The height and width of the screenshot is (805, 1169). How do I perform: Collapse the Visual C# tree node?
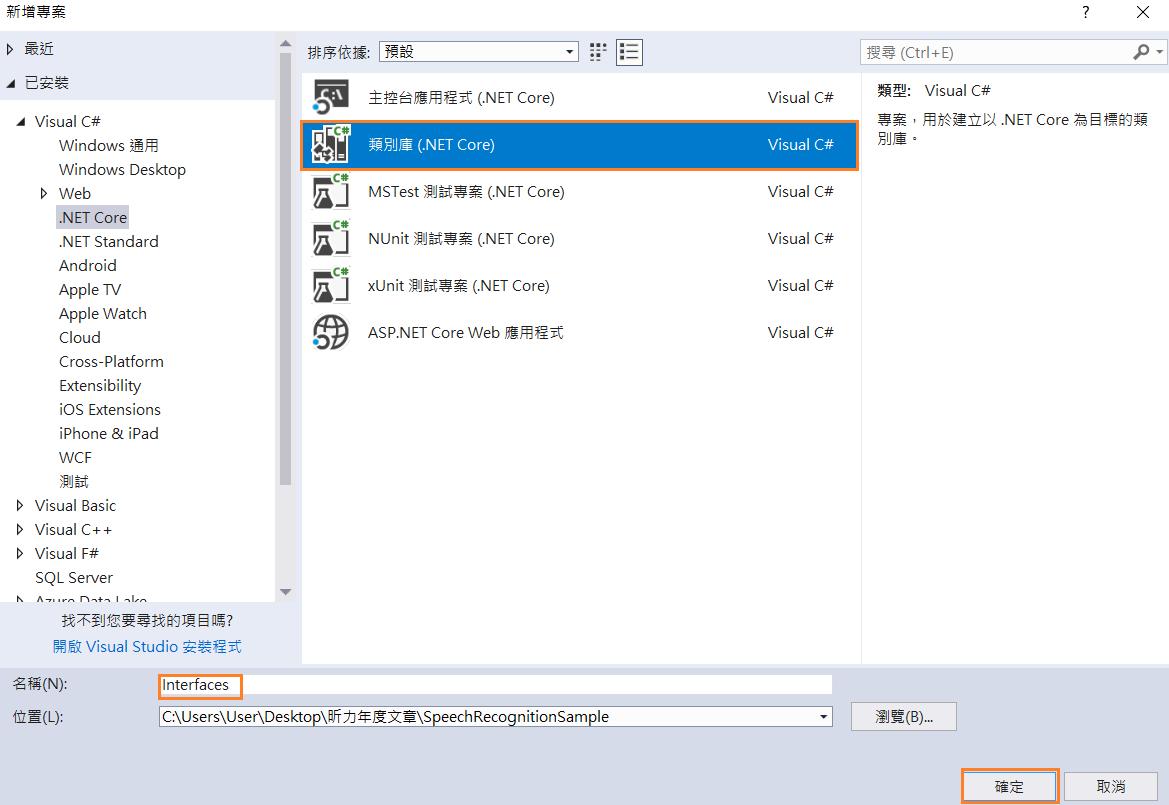(x=21, y=121)
